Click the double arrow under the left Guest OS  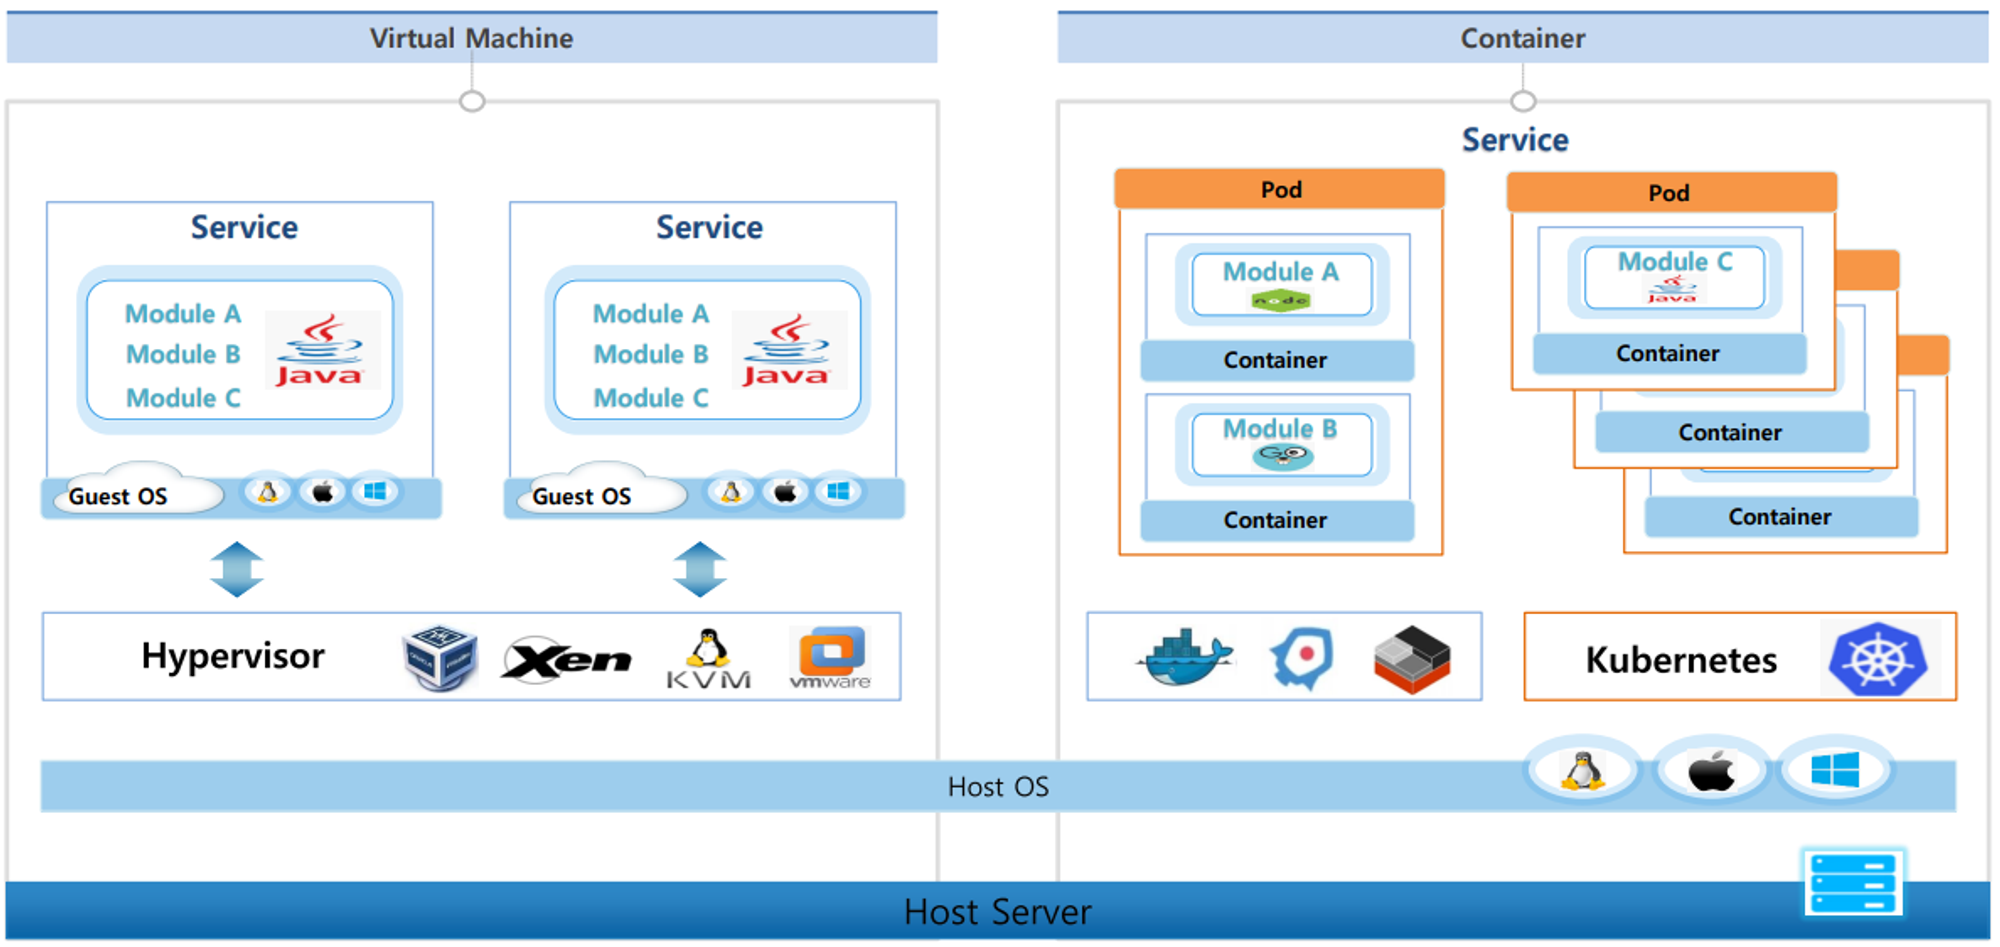click(237, 570)
